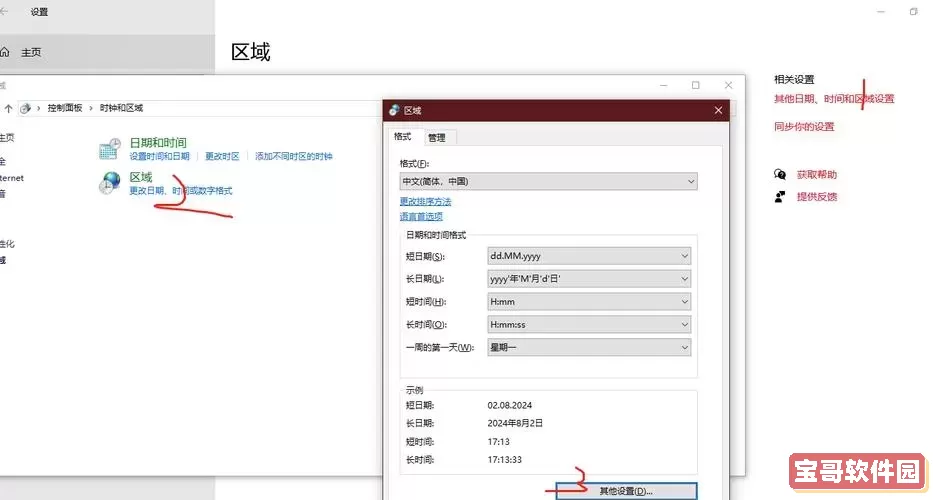
Task: Click the 提供反馈 person icon
Action: (x=780, y=197)
